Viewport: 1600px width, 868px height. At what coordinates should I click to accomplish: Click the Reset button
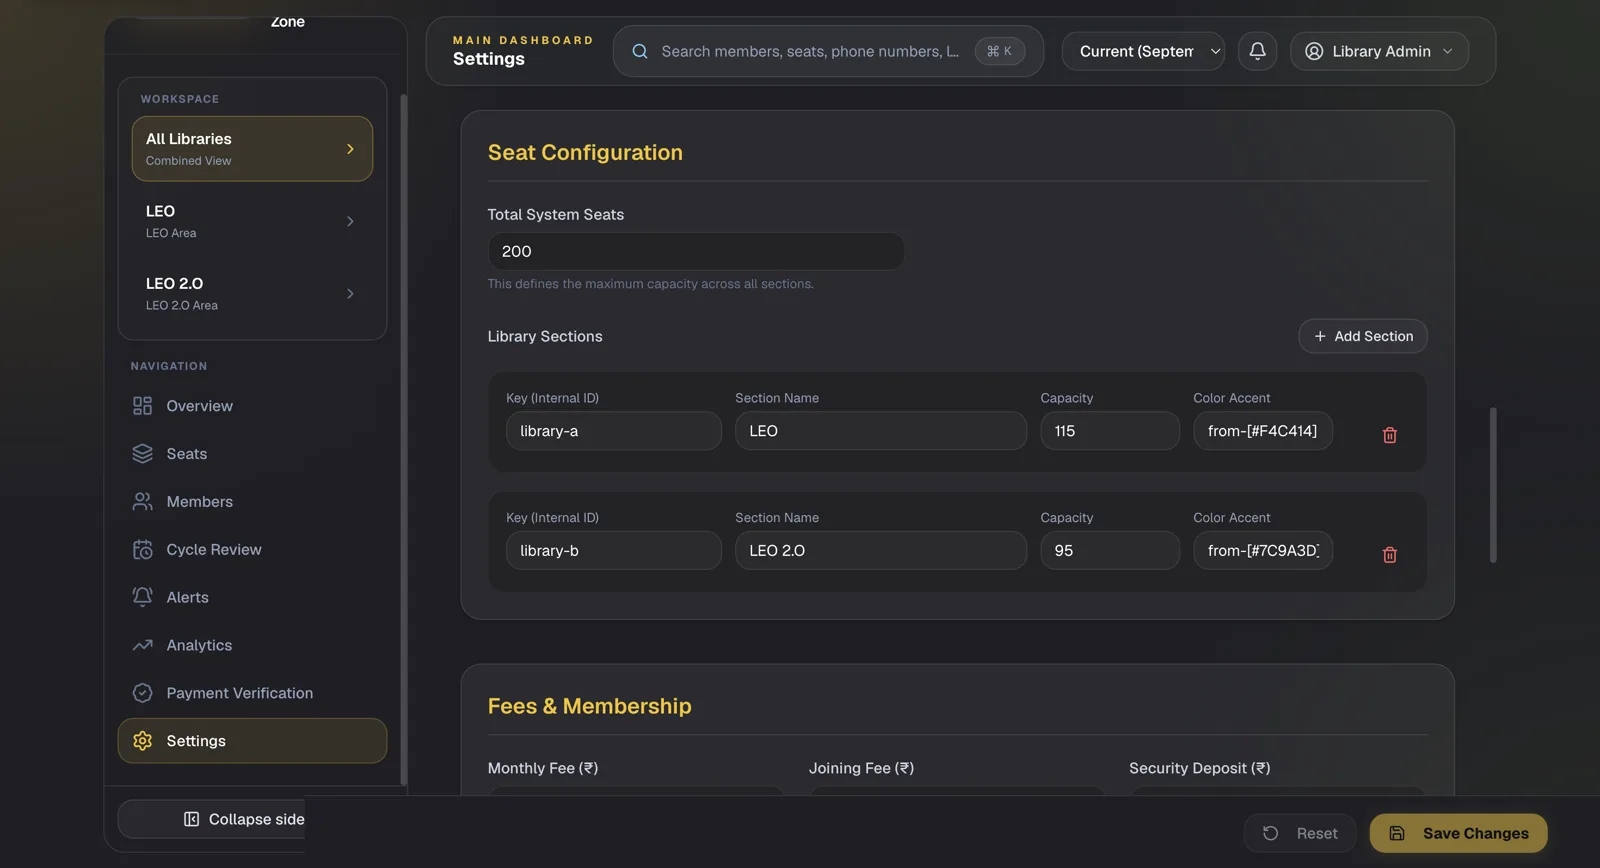(x=1299, y=833)
